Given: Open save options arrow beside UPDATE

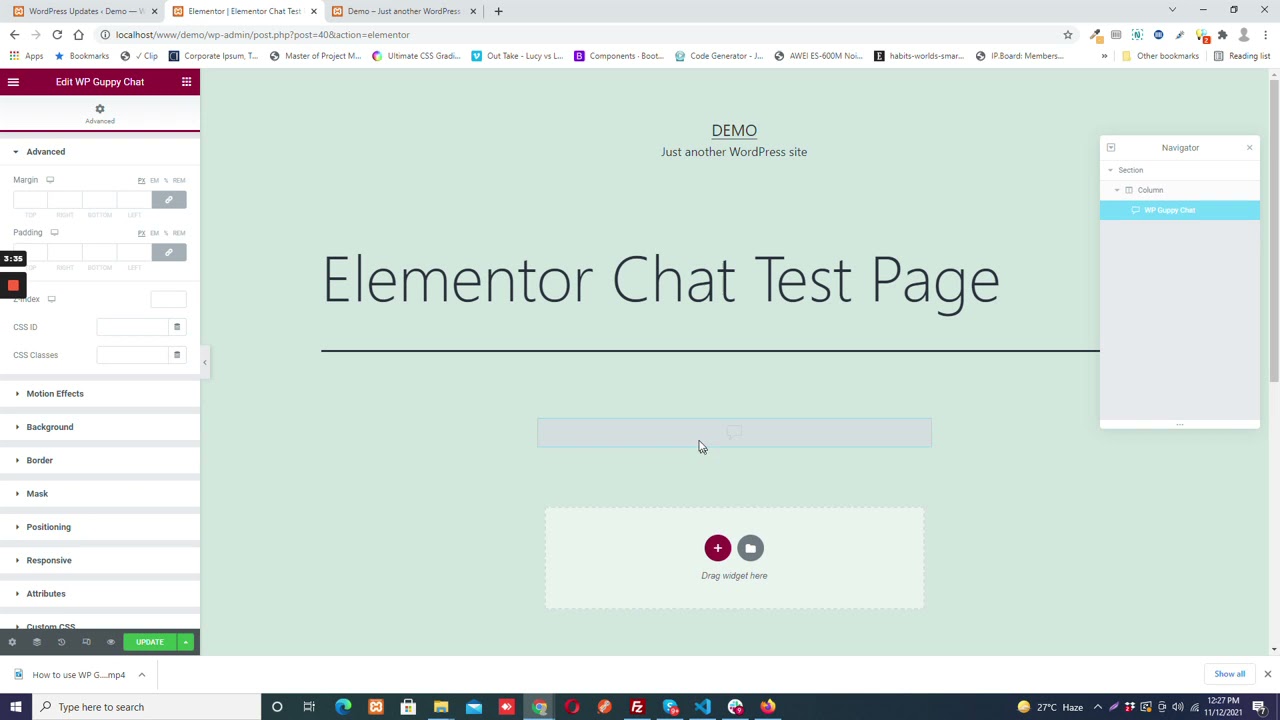Looking at the screenshot, I should pyautogui.click(x=185, y=642).
